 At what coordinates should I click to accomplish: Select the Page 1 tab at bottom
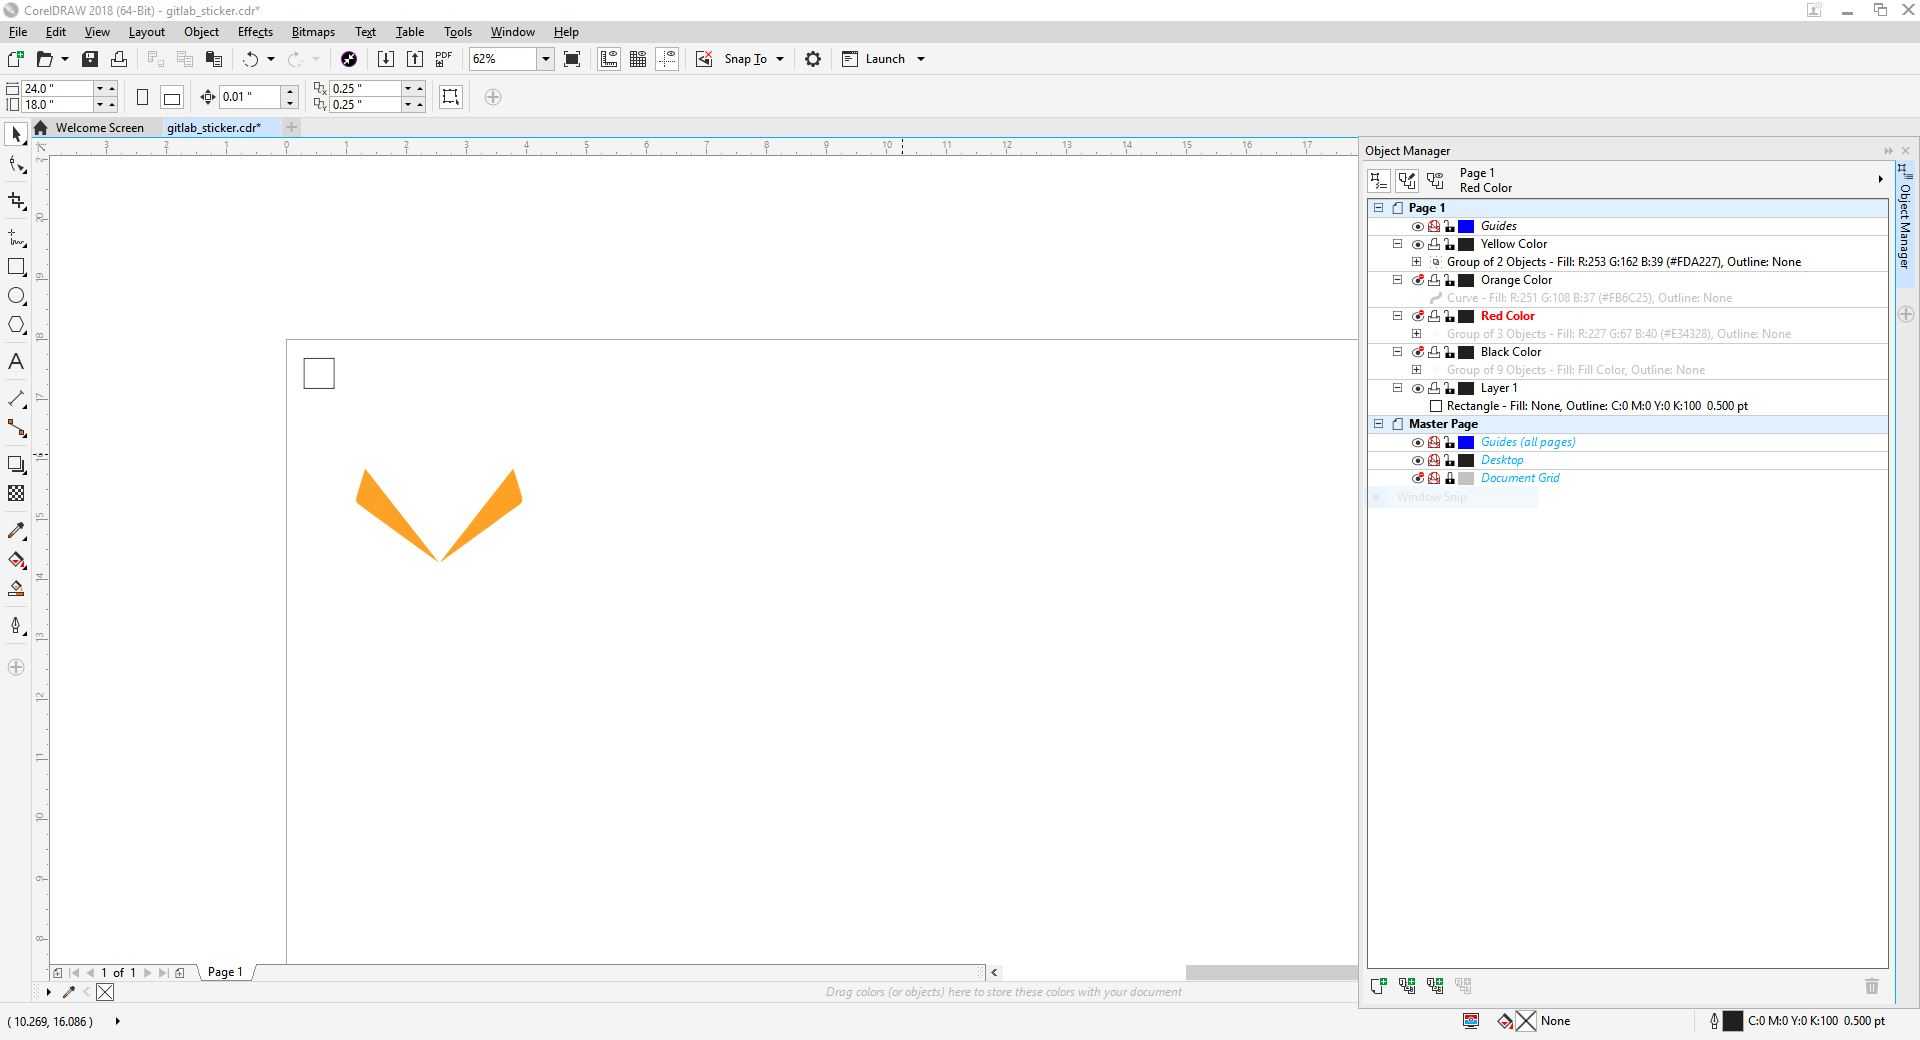225,972
